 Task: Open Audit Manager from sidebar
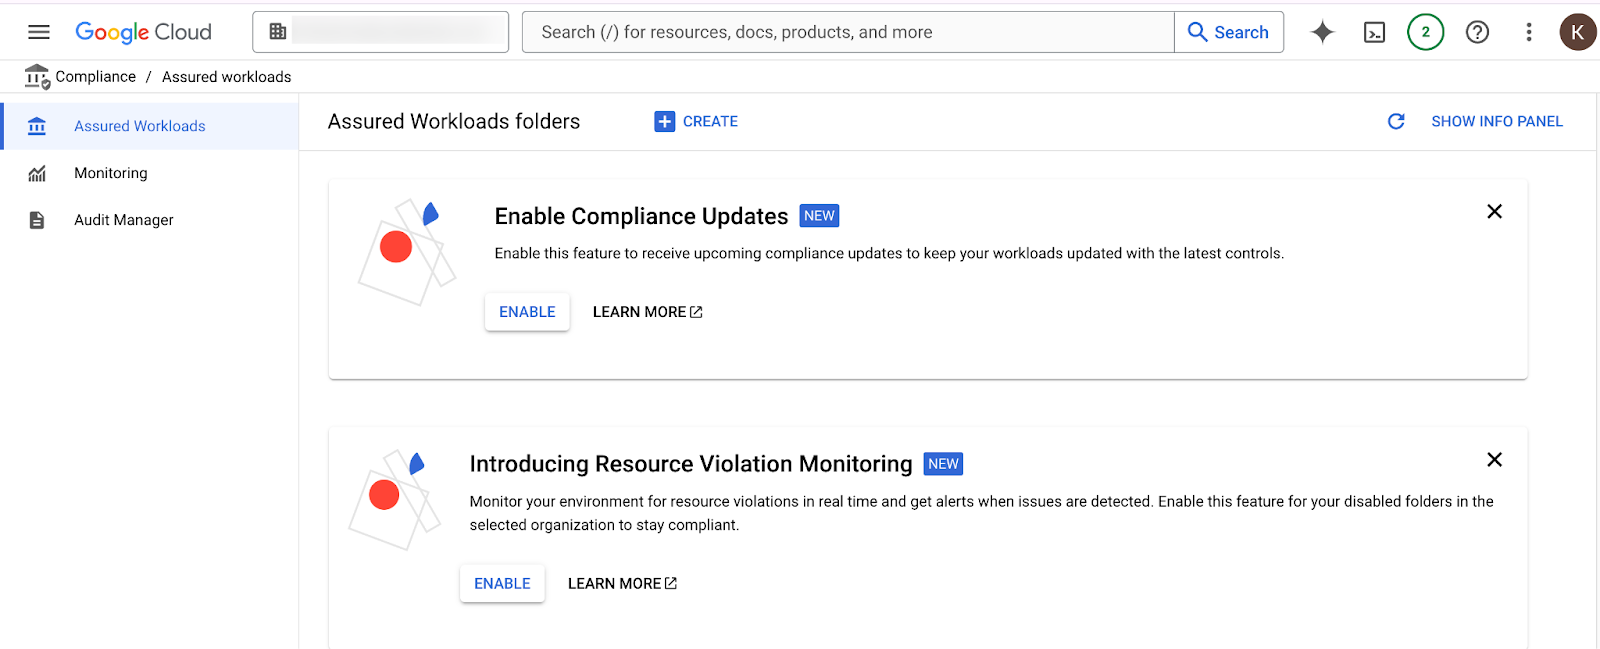tap(123, 220)
